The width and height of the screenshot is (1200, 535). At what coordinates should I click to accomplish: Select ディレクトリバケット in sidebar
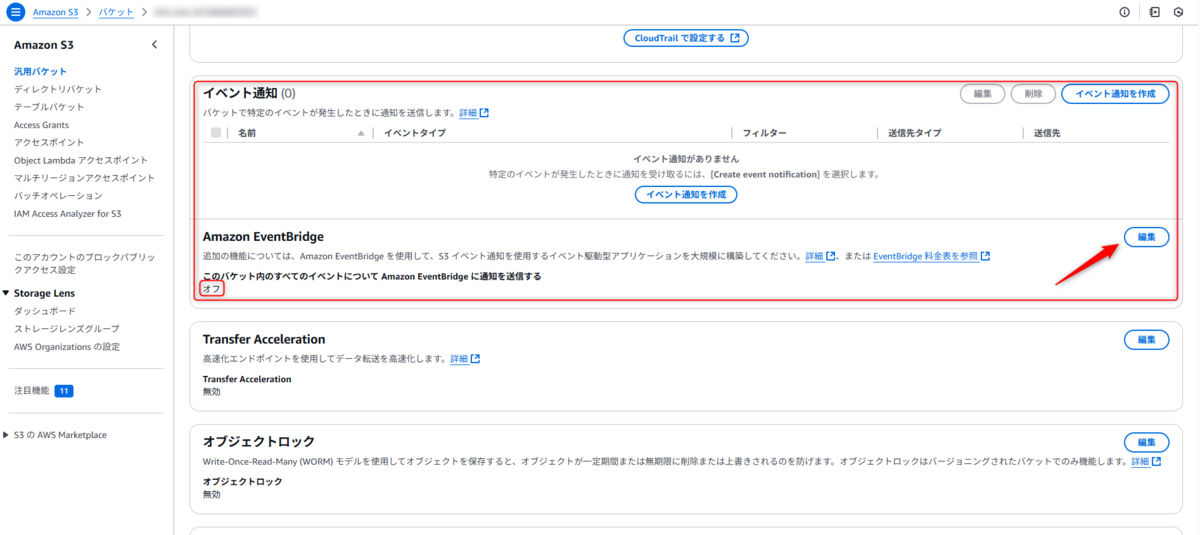point(58,89)
